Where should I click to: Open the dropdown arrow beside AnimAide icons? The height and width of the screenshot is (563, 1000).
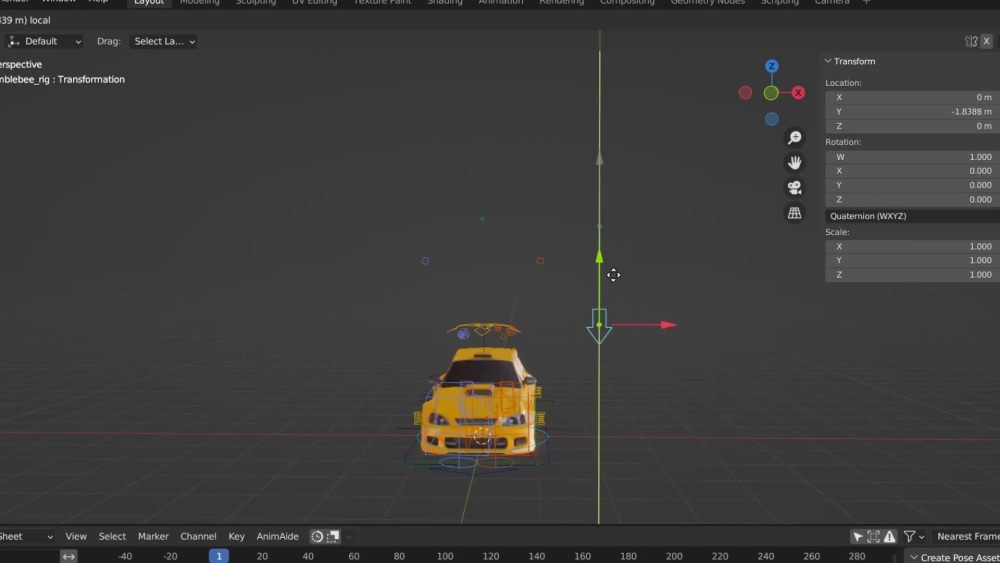pos(348,537)
